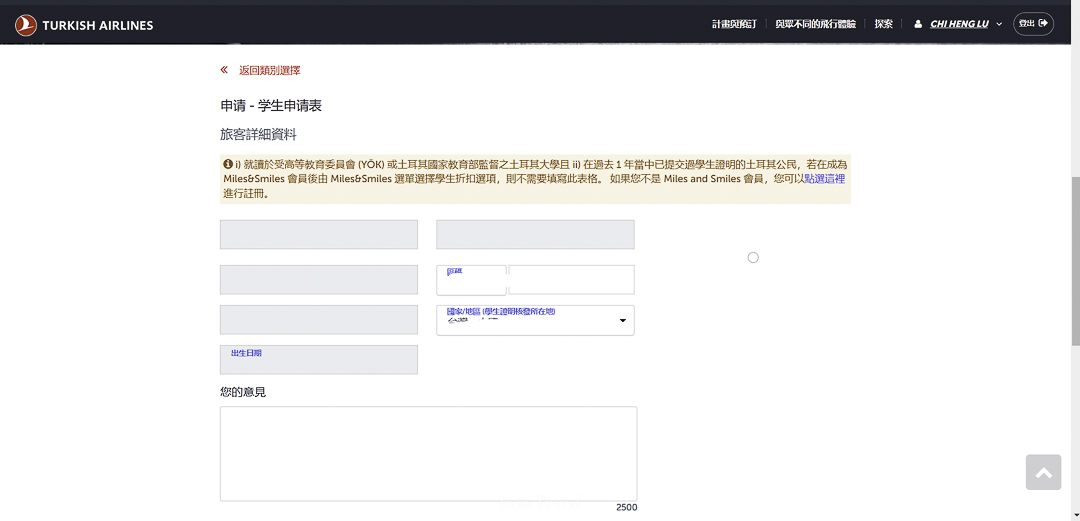This screenshot has height=521, width=1080.
Task: Click the info icon in the yellow notice
Action: point(228,164)
